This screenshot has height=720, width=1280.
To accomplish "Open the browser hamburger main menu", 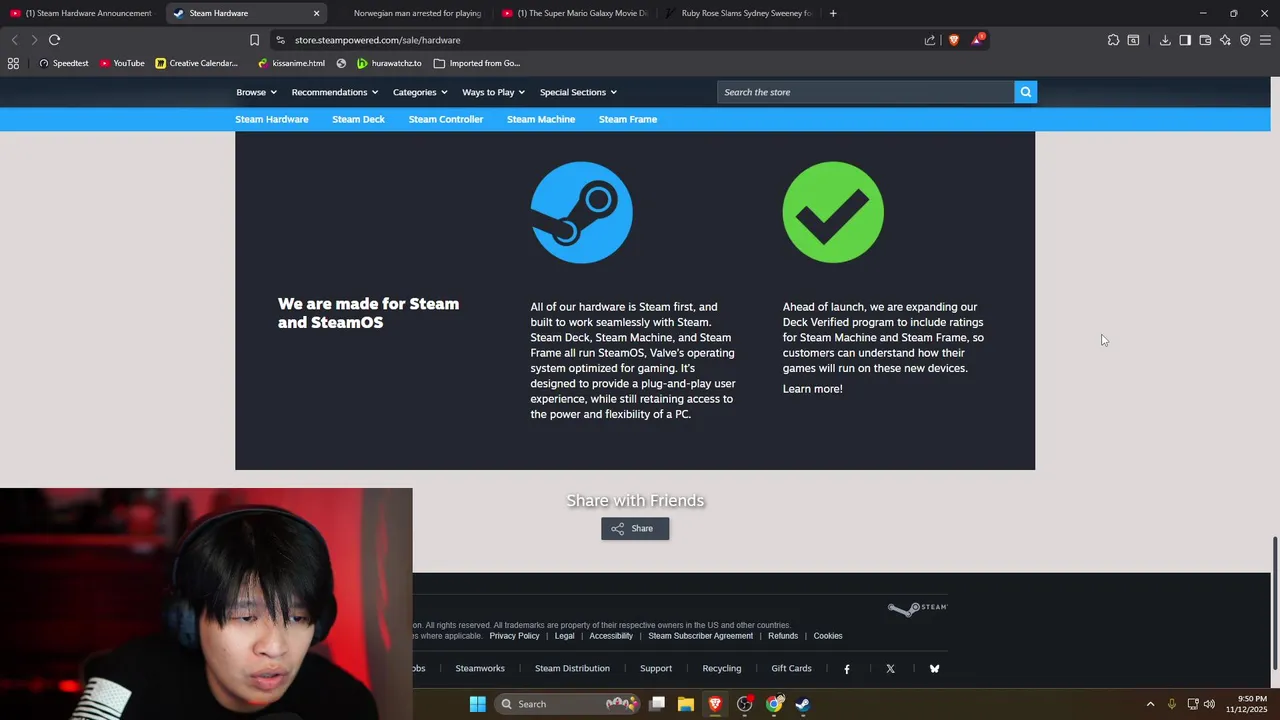I will [x=1265, y=40].
